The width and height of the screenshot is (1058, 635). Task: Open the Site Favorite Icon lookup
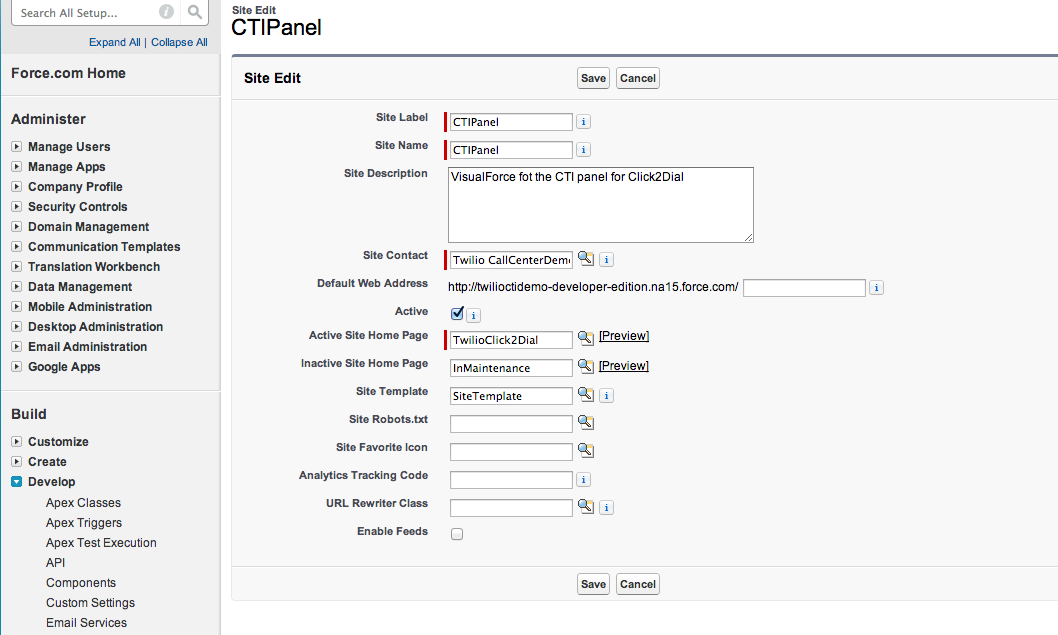pos(585,451)
